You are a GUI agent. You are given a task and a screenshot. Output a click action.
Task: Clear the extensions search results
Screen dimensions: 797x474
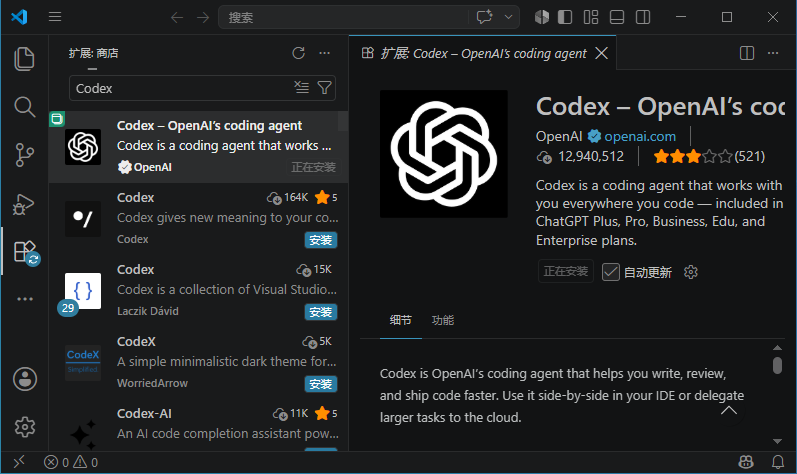tap(302, 87)
